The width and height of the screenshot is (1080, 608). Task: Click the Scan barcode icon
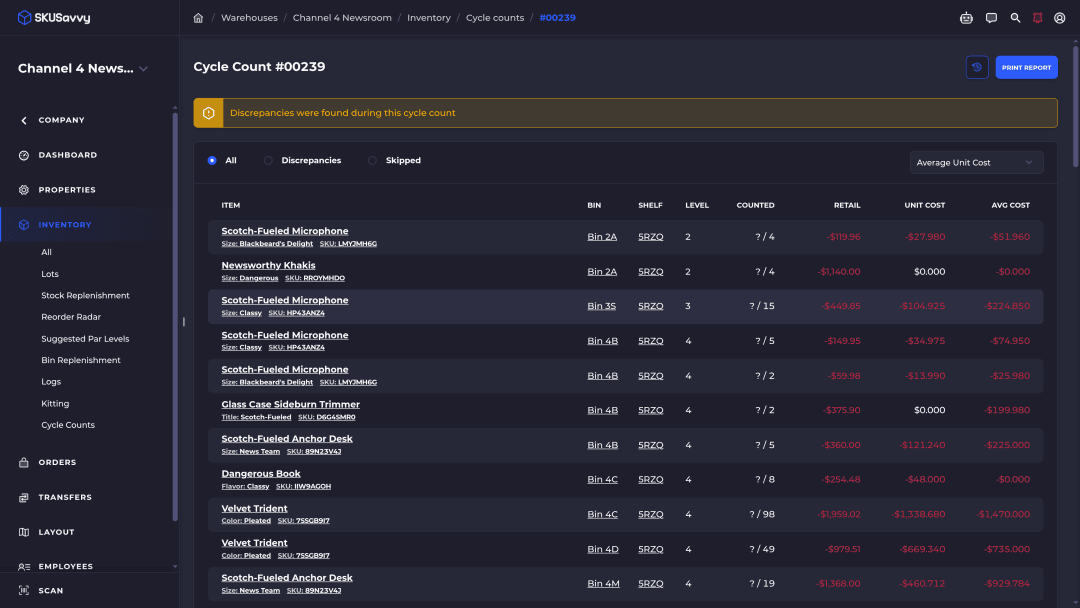[x=24, y=591]
